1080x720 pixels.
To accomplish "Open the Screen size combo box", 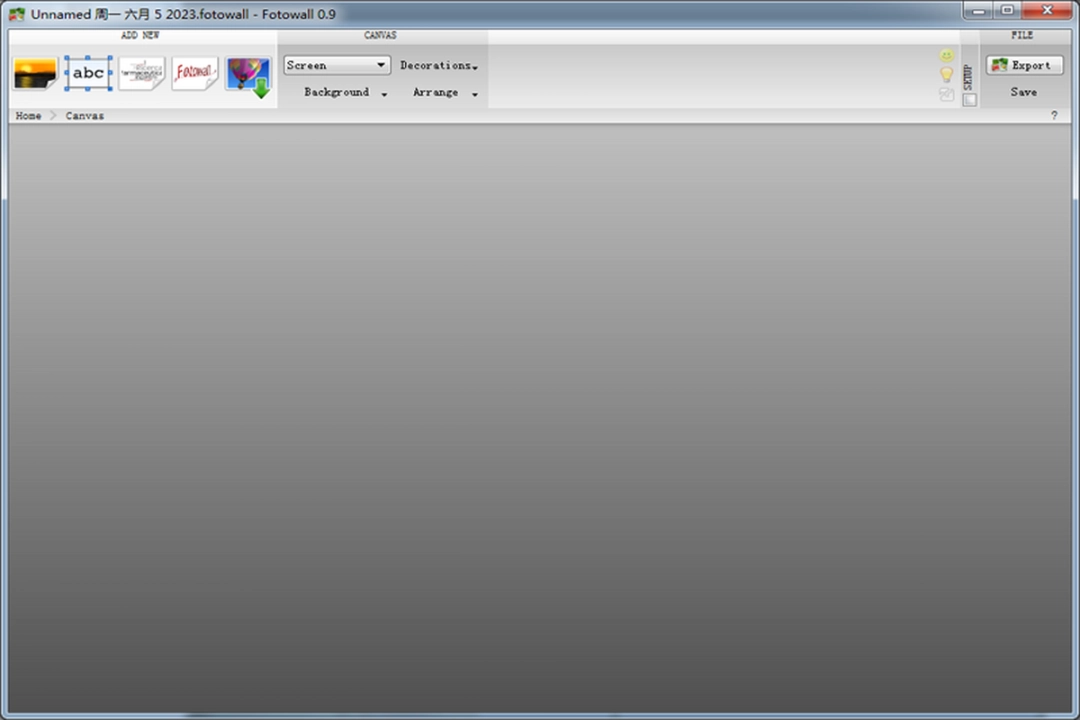I will click(x=336, y=64).
